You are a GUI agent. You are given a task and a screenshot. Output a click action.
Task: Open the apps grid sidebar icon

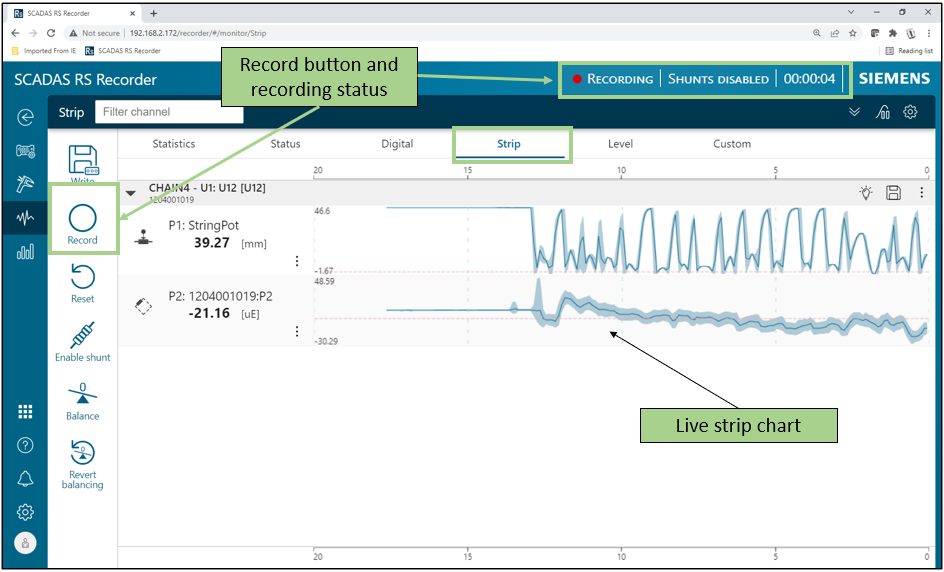[25, 411]
